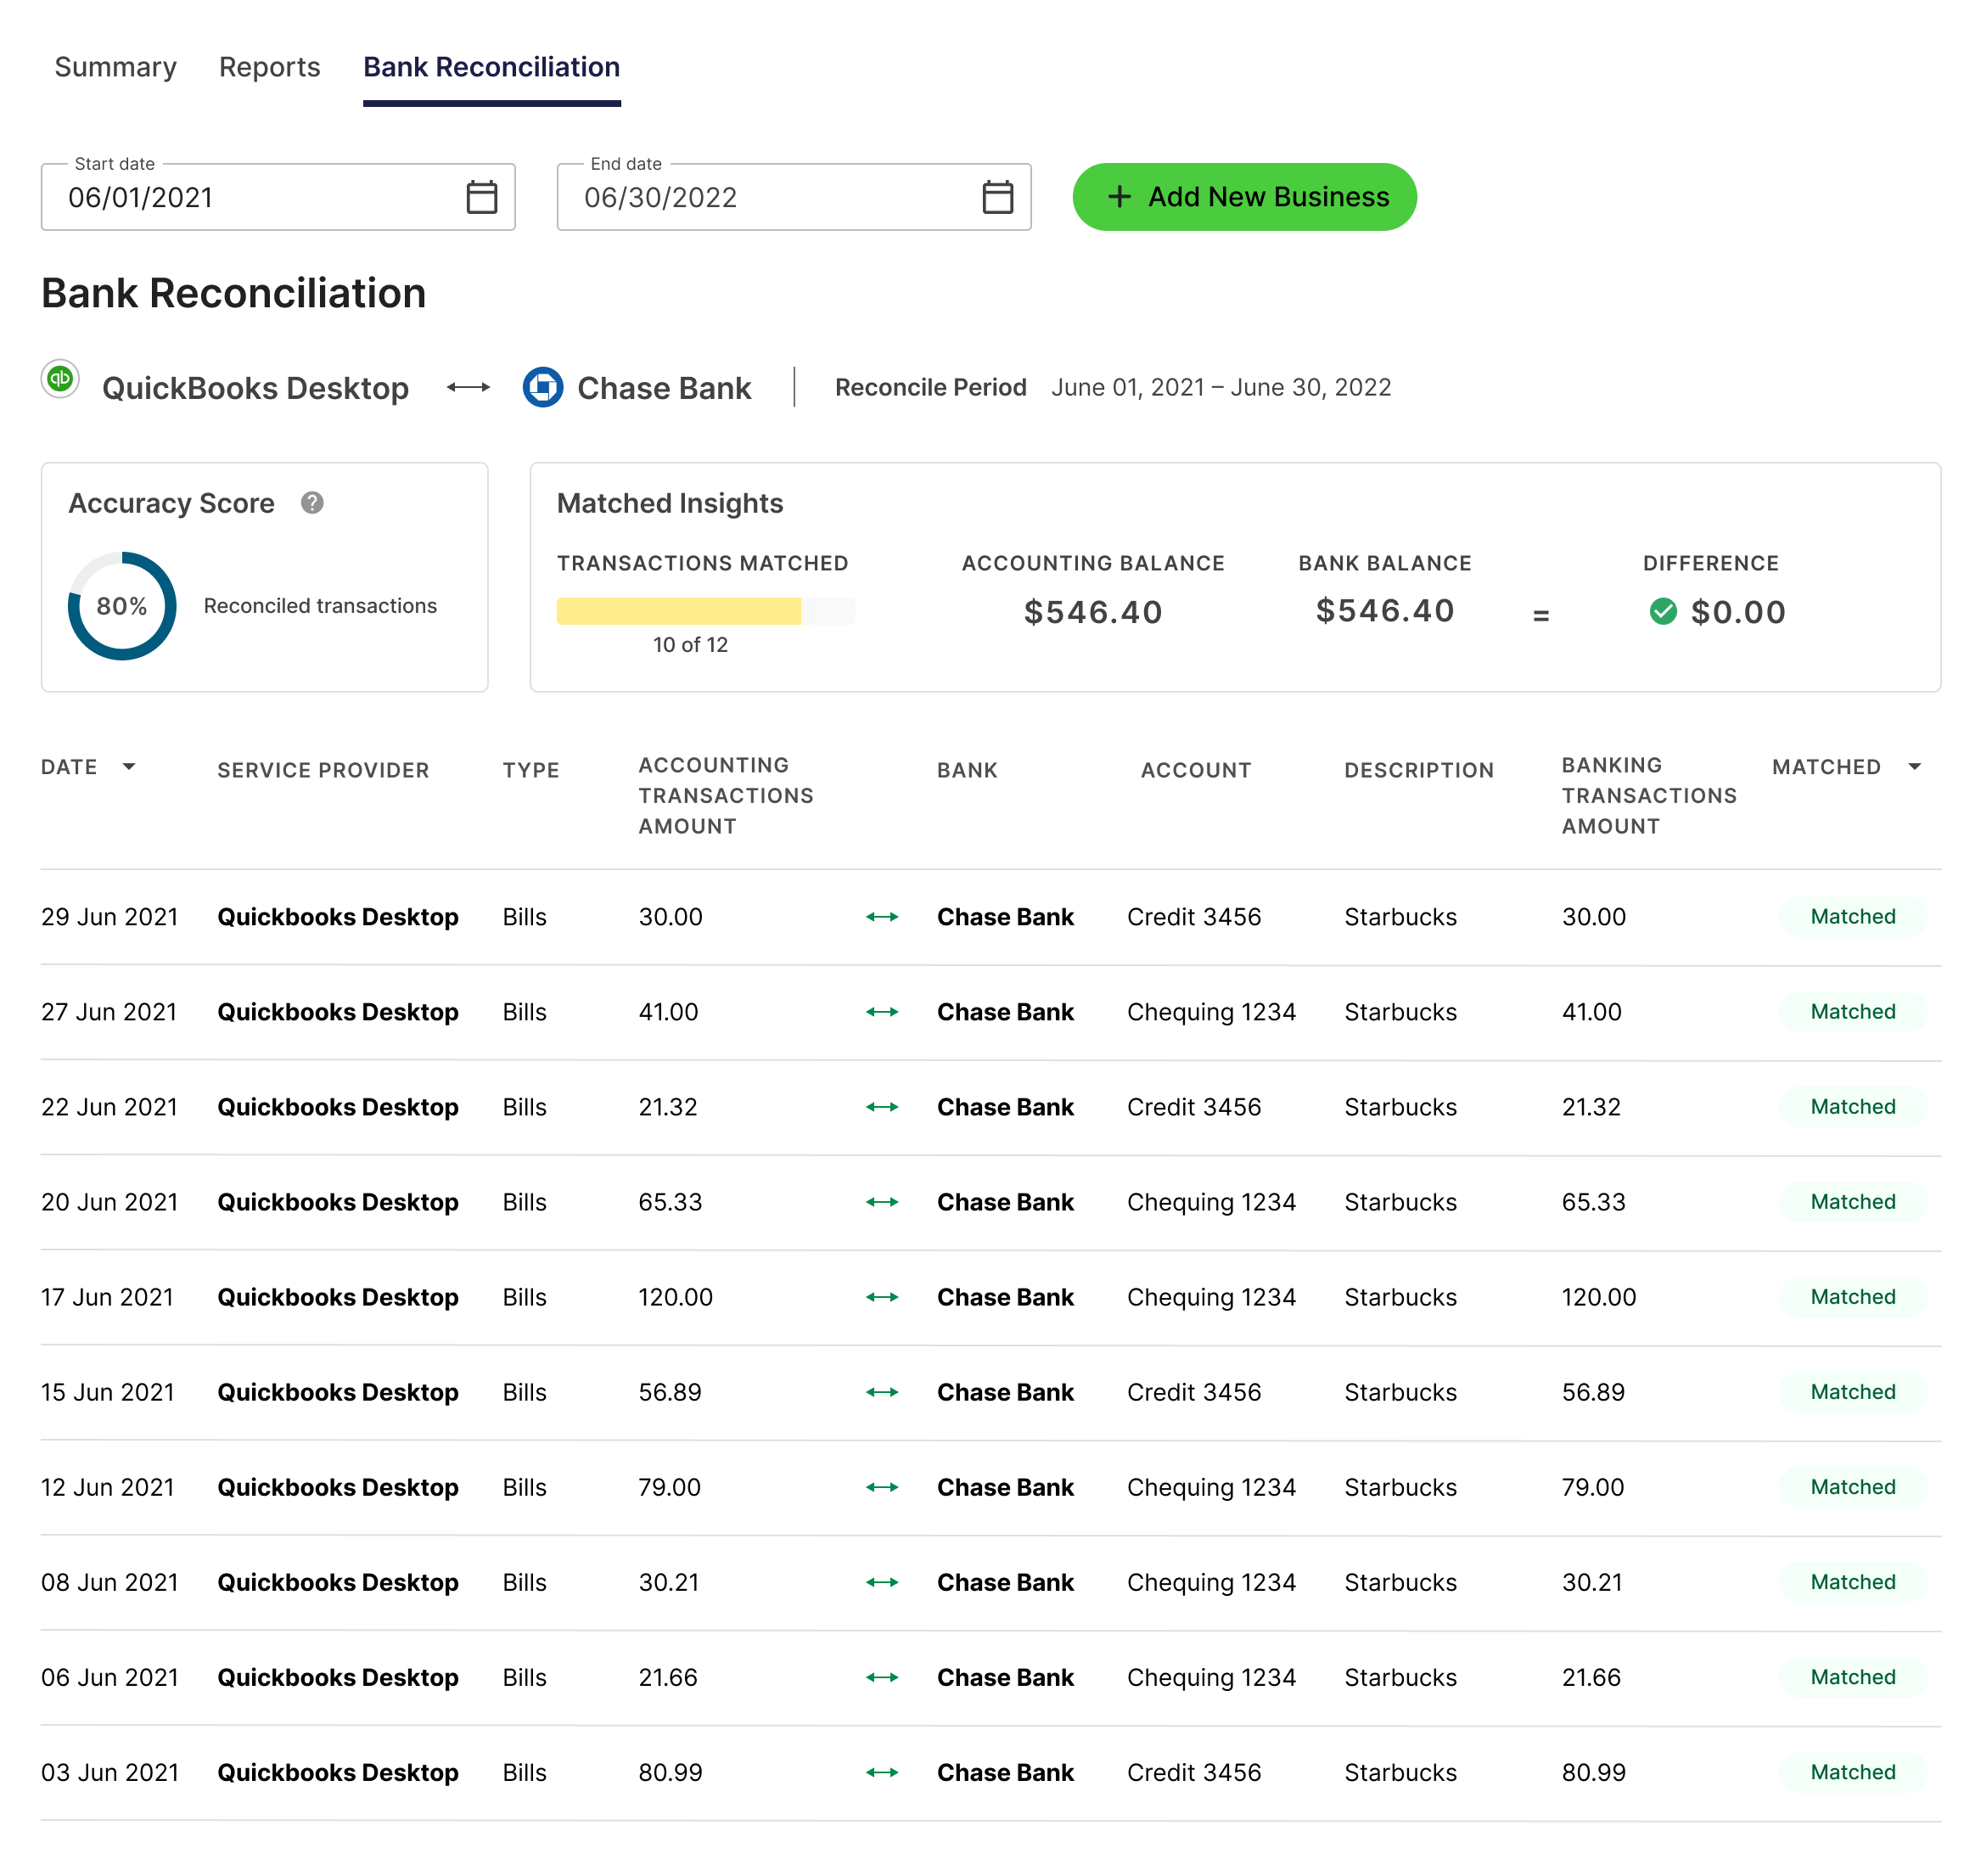Click the Matched badge for 12 Jun 2021

click(1853, 1487)
